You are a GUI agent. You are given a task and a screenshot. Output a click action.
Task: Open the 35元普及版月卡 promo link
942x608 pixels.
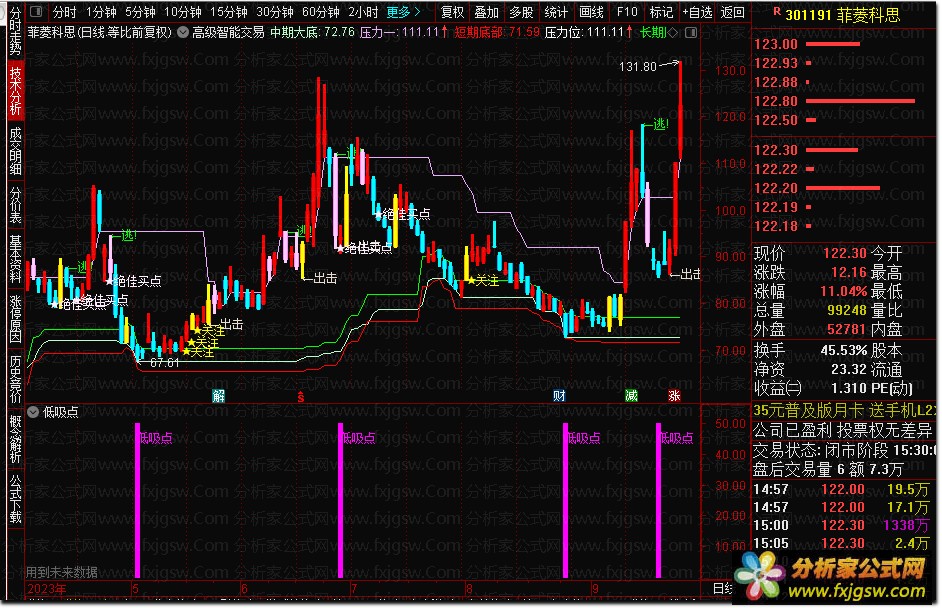click(843, 411)
